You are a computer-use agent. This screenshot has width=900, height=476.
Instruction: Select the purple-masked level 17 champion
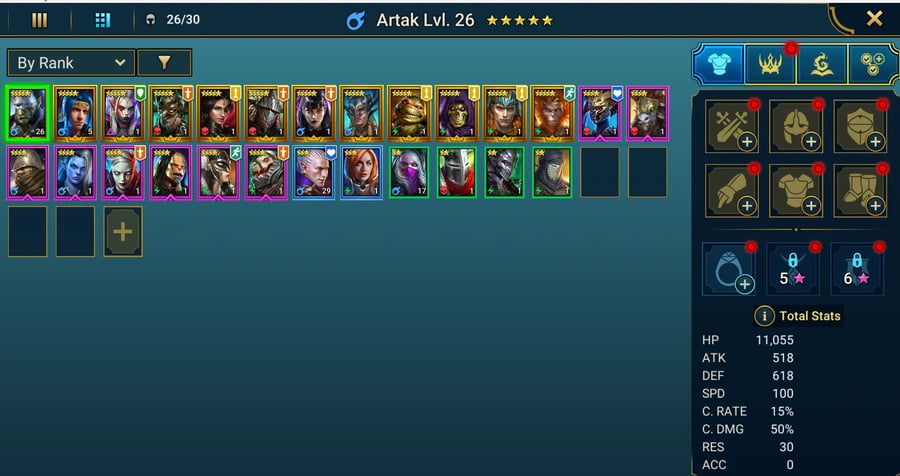point(409,173)
